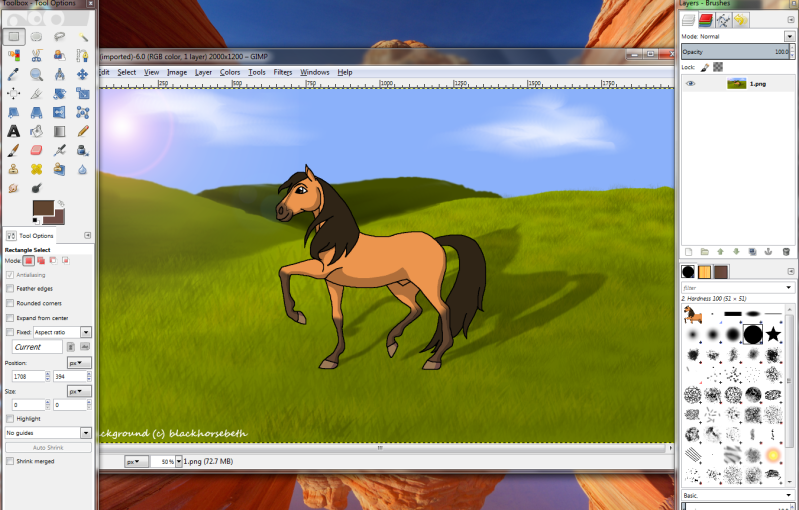Viewport: 799px width, 510px height.
Task: Select the Ellipse Select tool
Action: (x=36, y=36)
